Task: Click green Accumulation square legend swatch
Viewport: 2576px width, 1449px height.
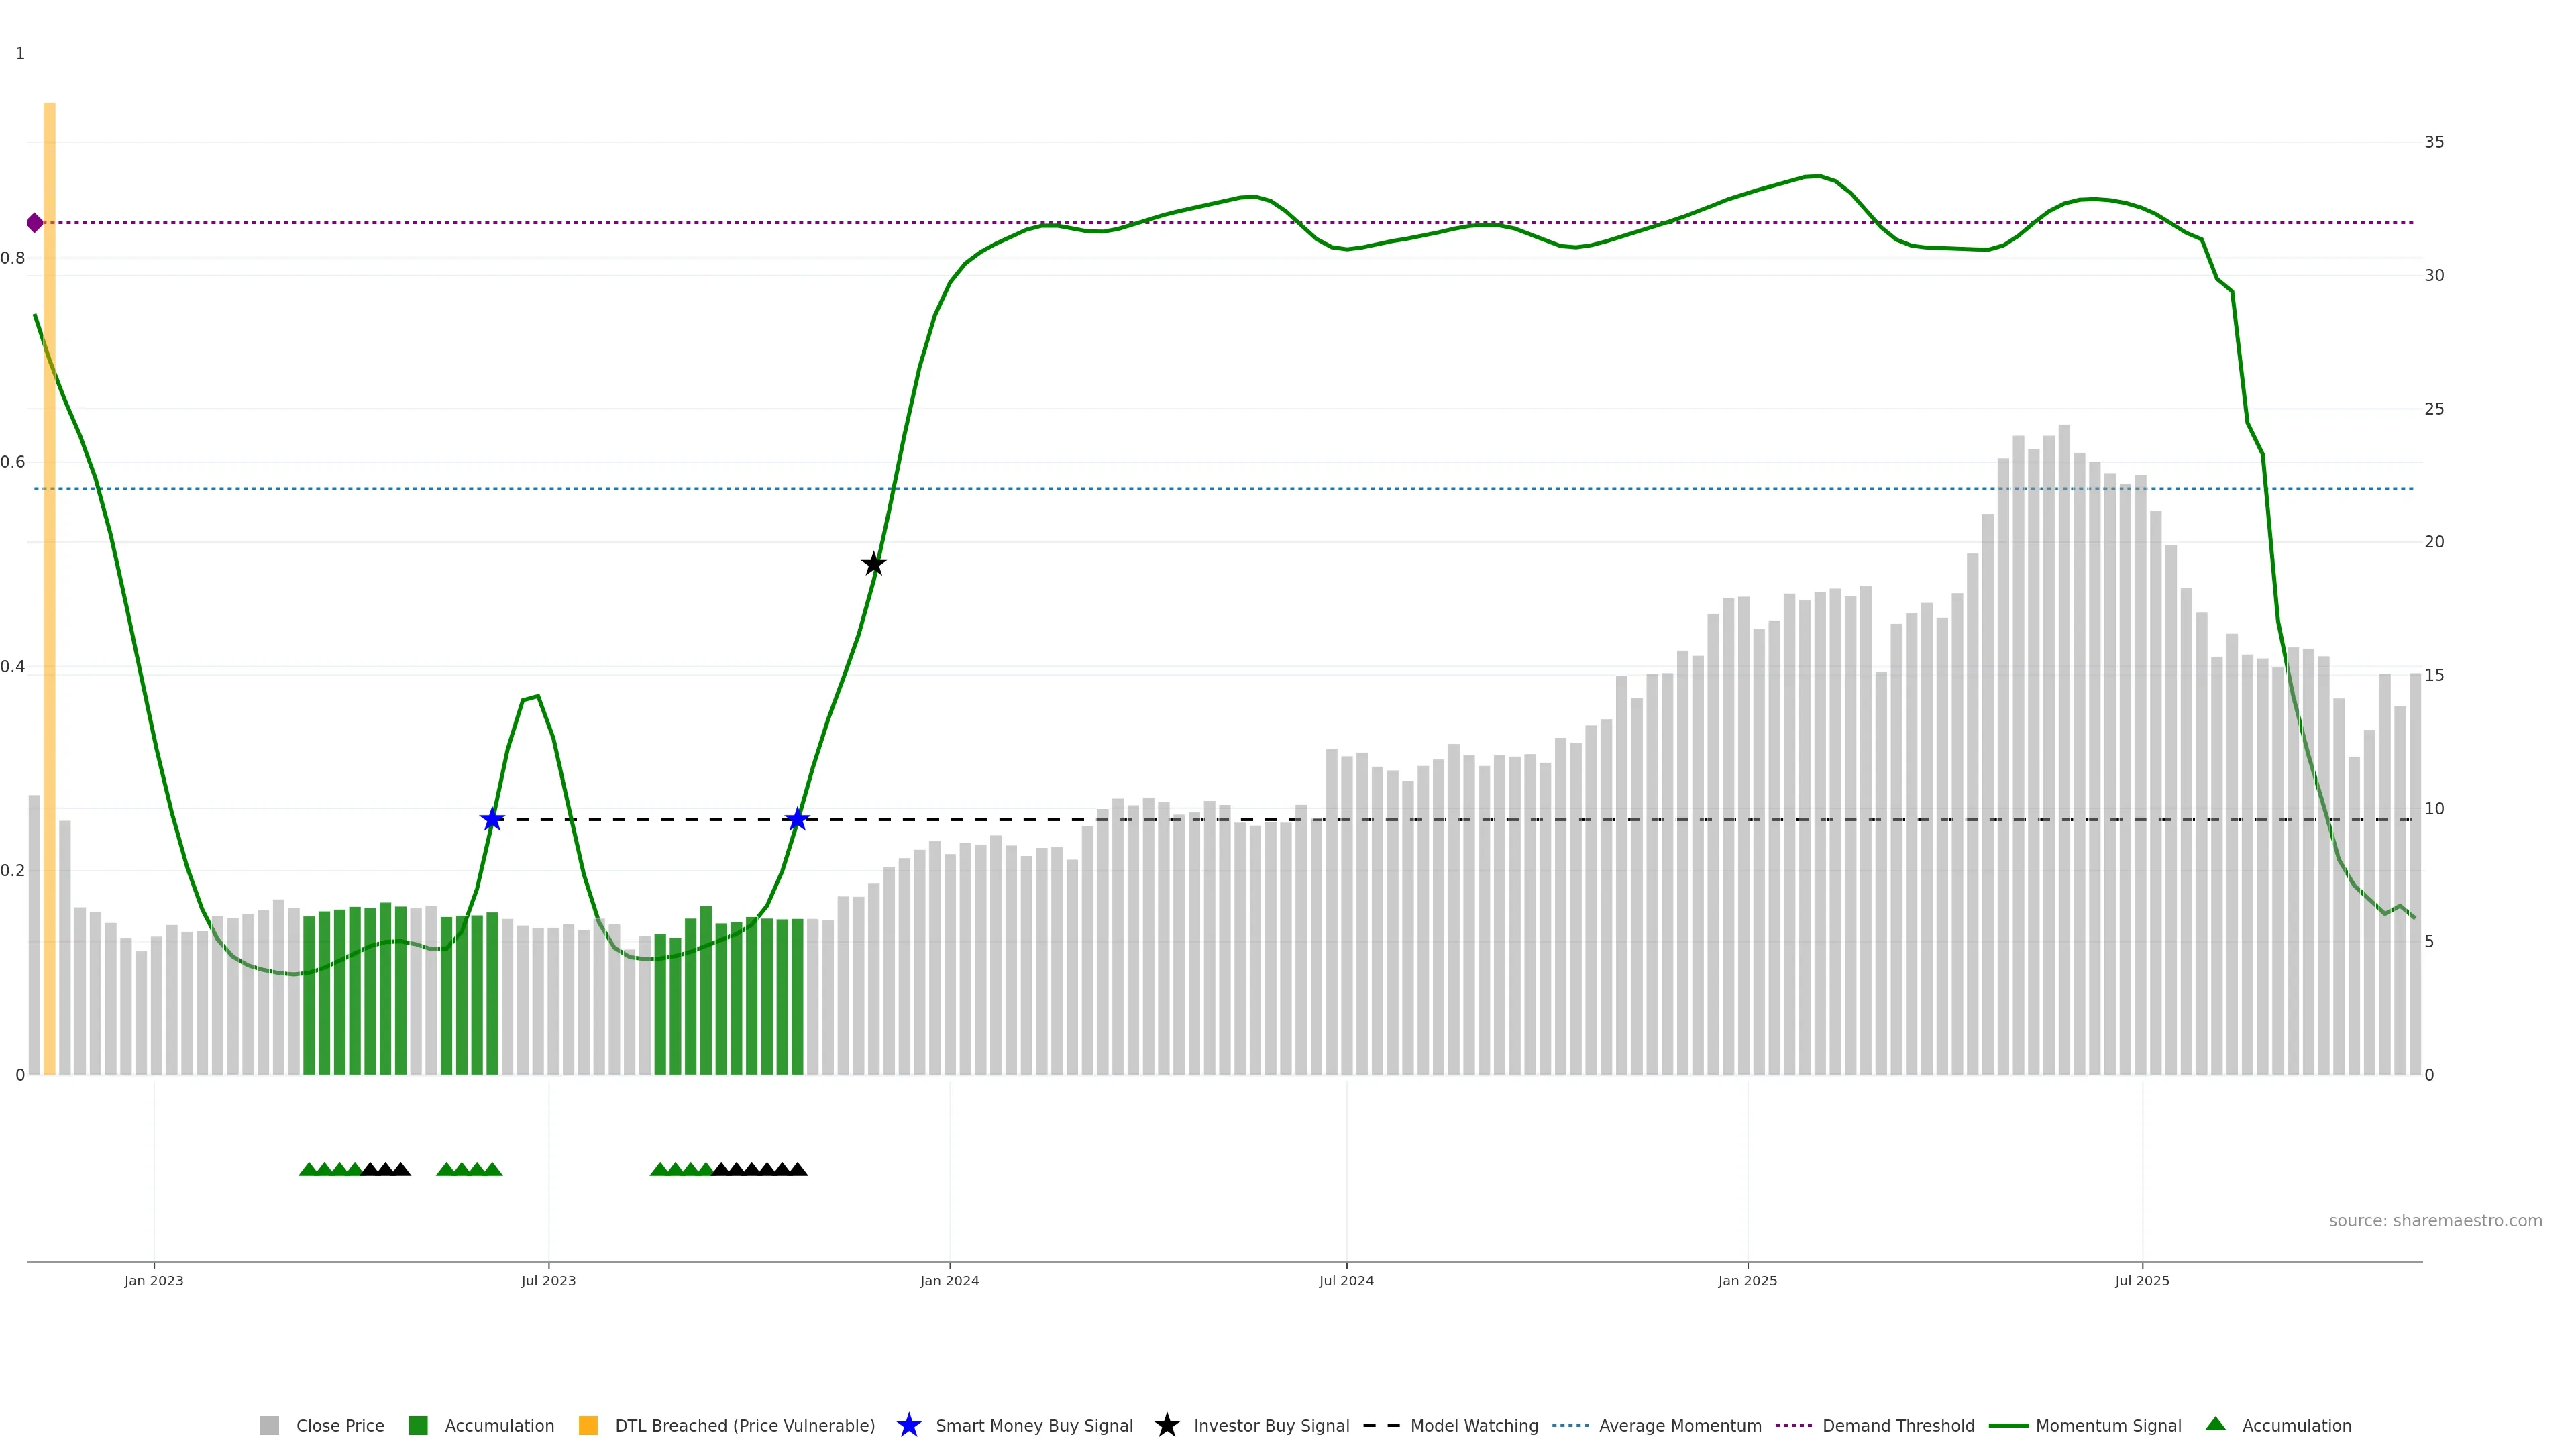Action: point(418,1425)
